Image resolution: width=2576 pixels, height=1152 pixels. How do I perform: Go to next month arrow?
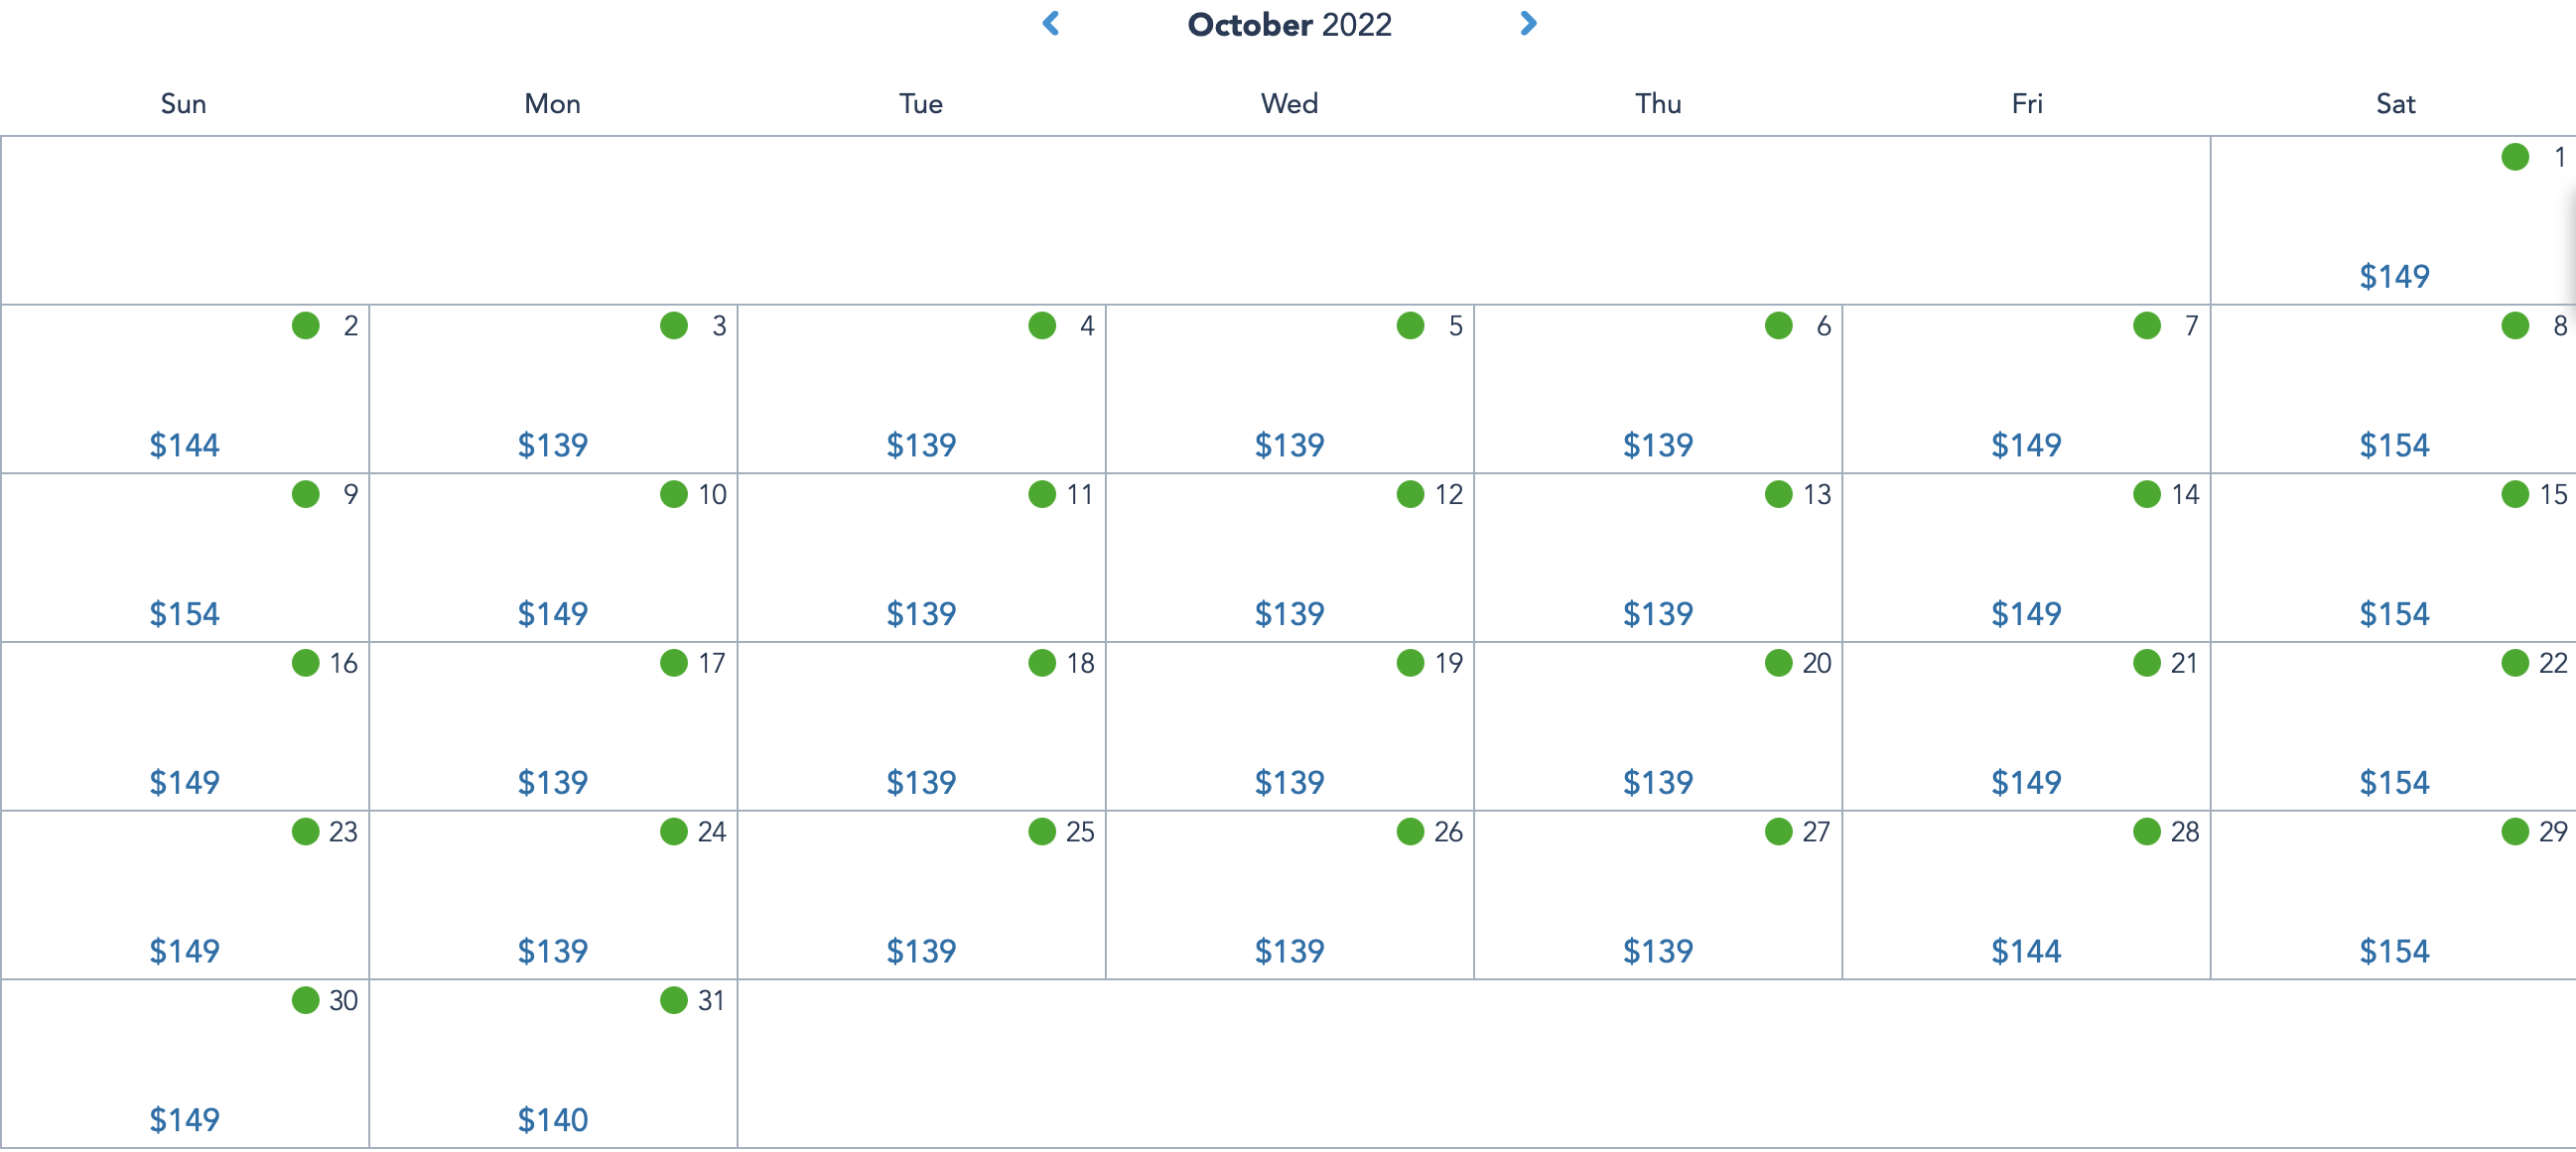click(1528, 24)
